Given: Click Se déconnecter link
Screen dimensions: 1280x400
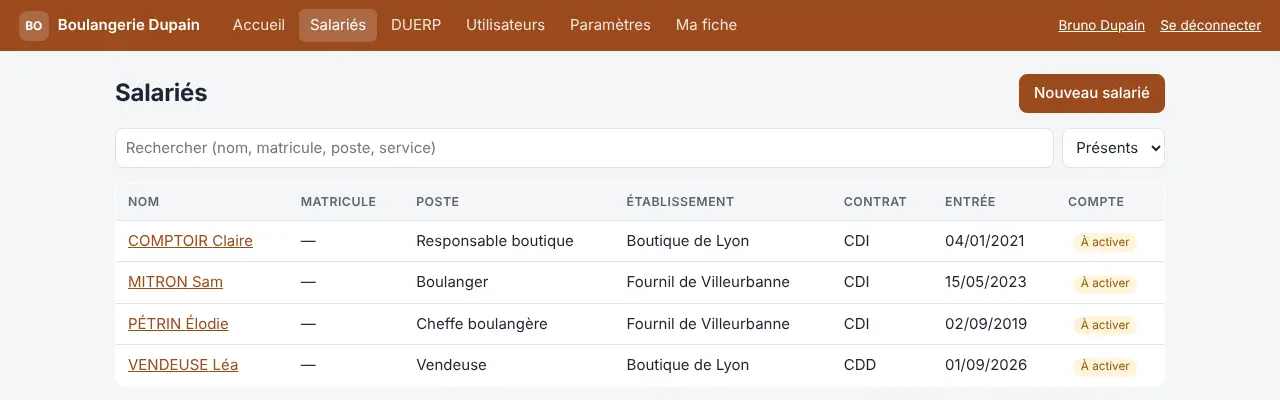Looking at the screenshot, I should coord(1210,26).
